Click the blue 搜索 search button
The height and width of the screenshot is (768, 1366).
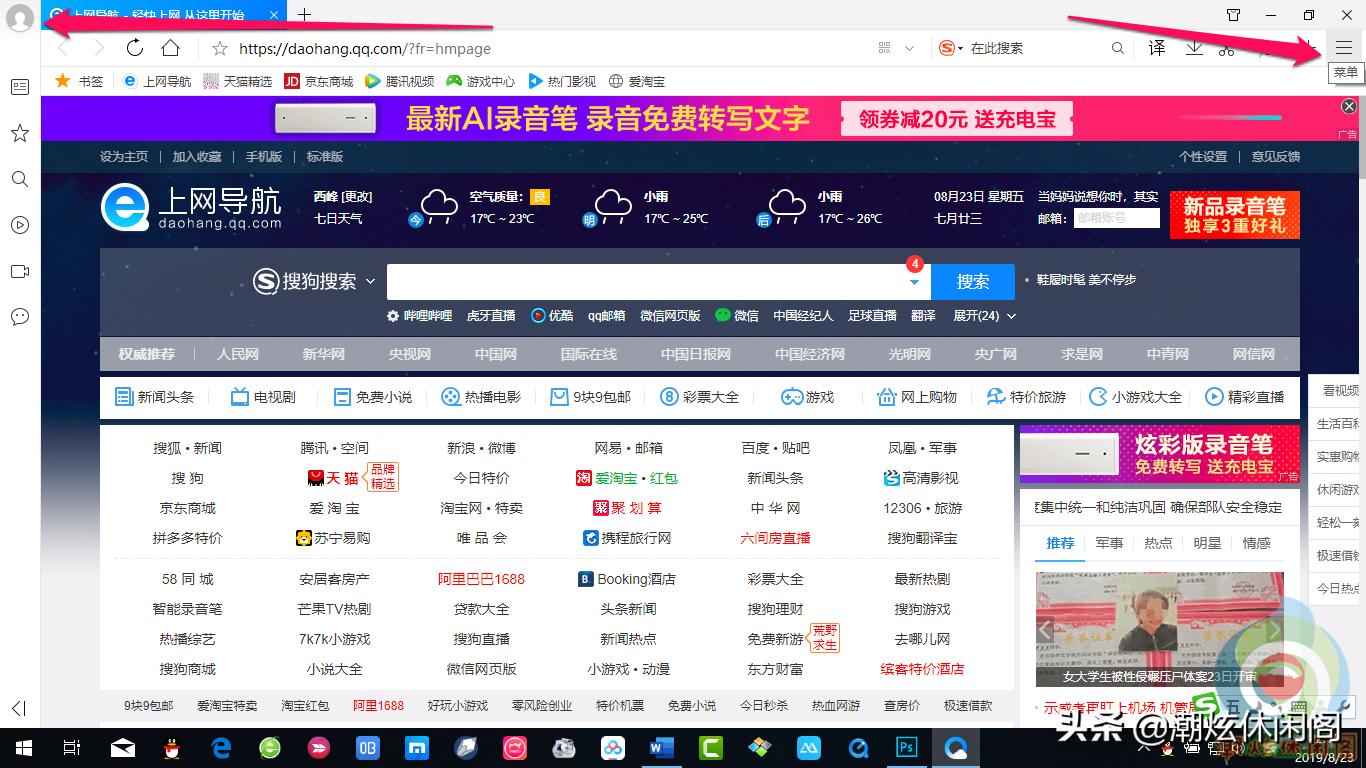click(x=972, y=281)
